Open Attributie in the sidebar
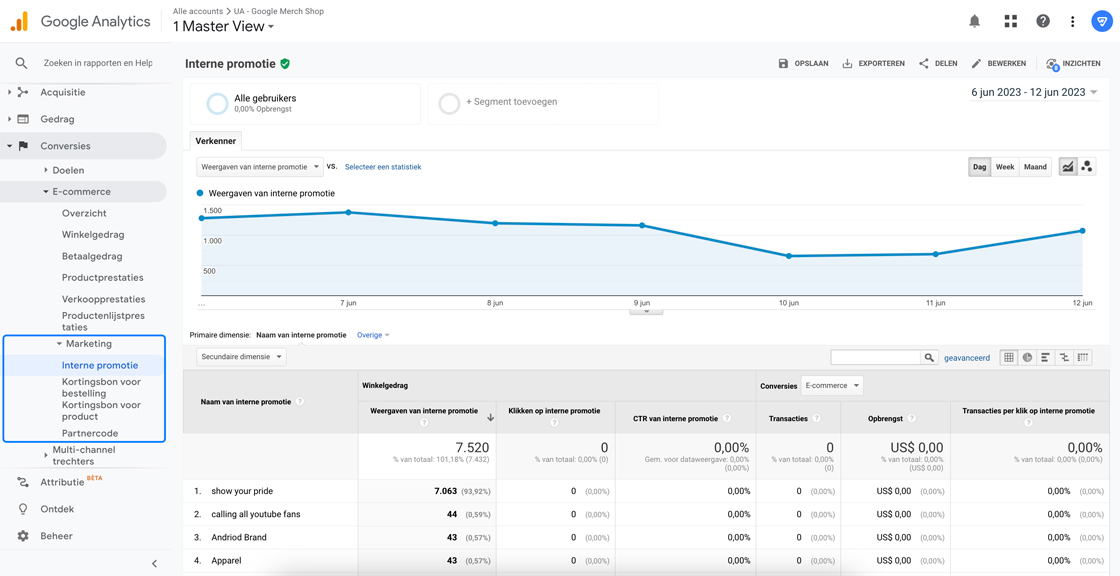 (x=62, y=482)
